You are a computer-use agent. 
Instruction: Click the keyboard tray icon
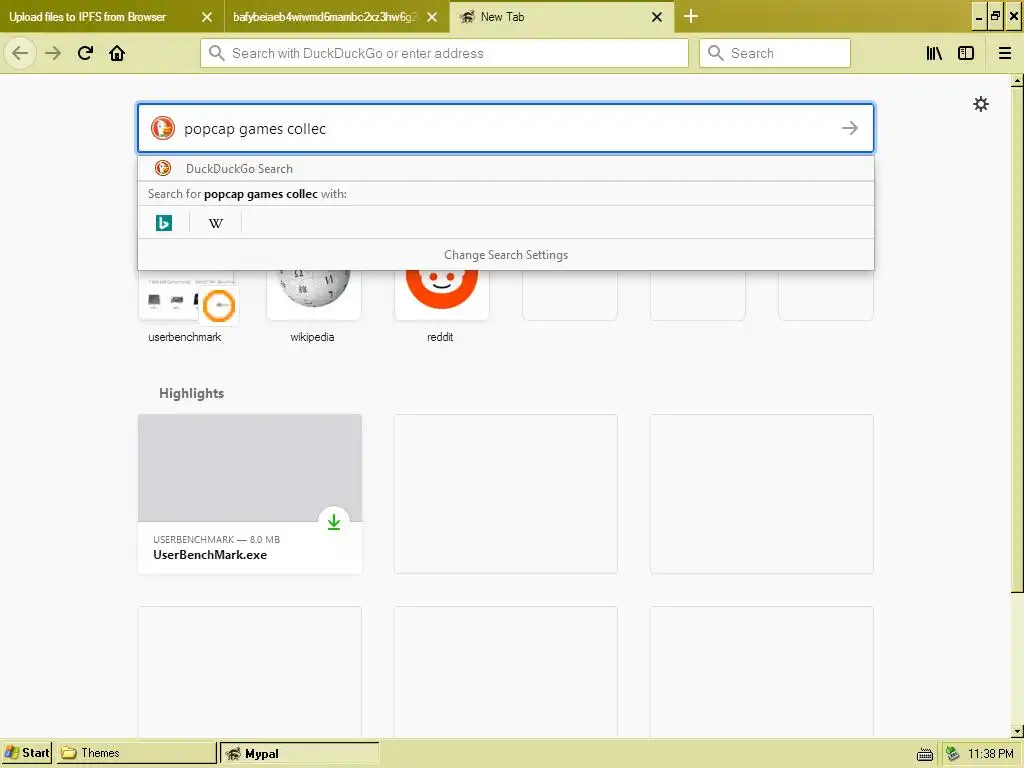(925, 754)
